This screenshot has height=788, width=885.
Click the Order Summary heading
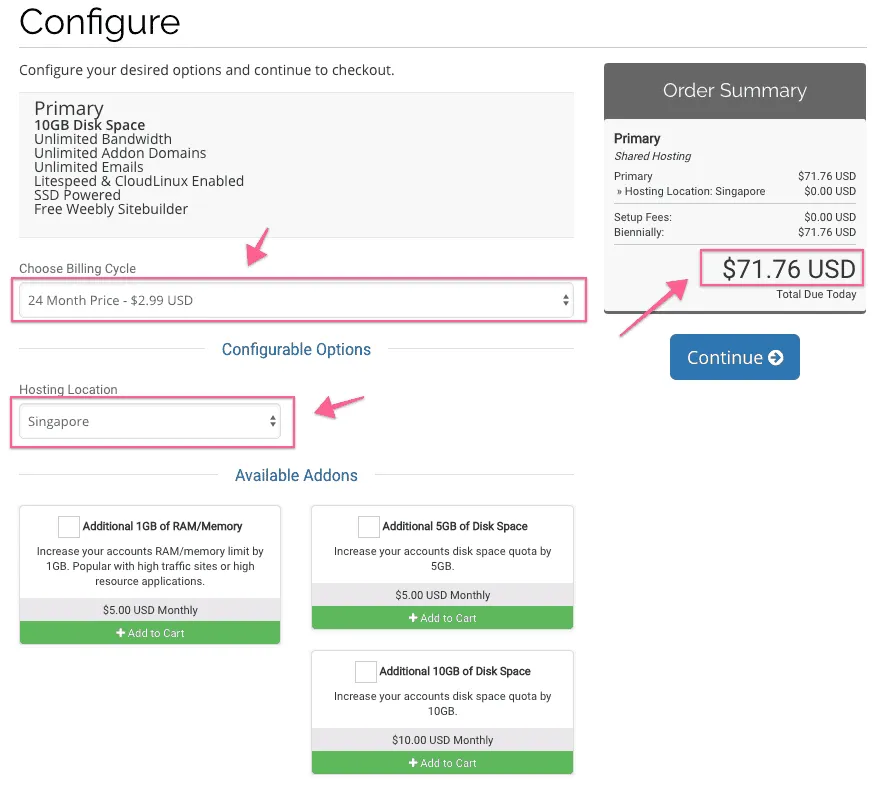point(734,90)
